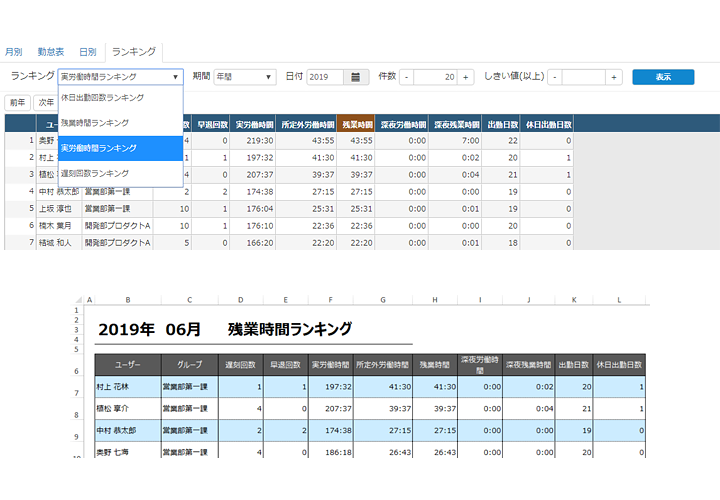
Task: Click the empty しきい値(以上) input field
Action: click(584, 77)
